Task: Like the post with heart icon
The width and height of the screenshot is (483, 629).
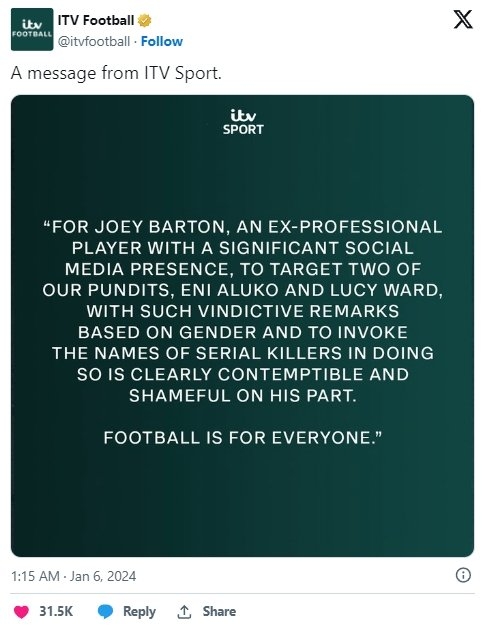Action: (21, 612)
